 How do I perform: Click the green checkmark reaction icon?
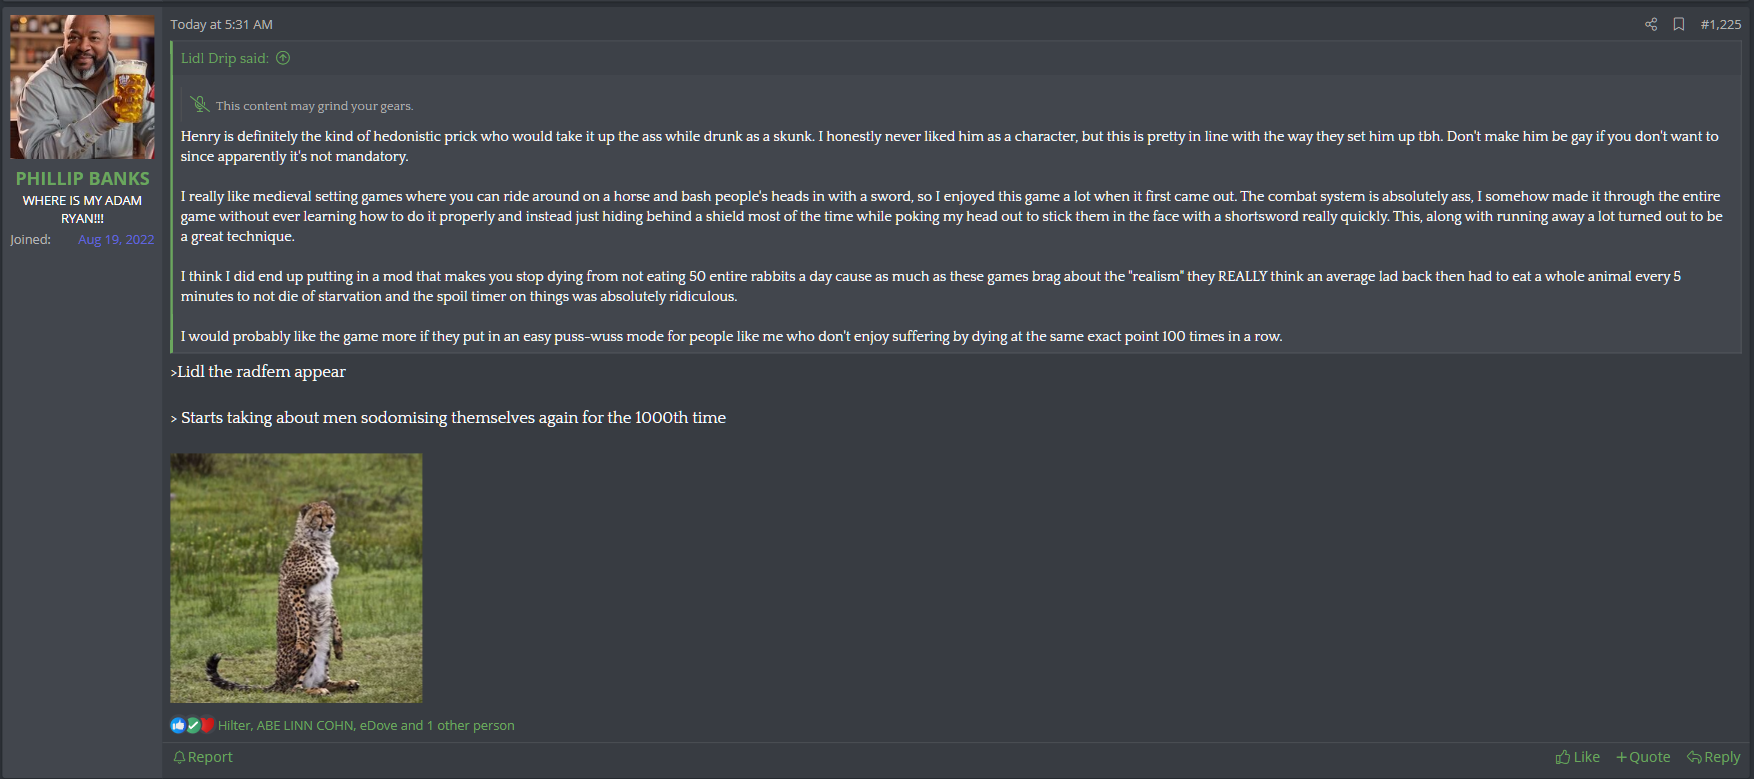pos(193,725)
